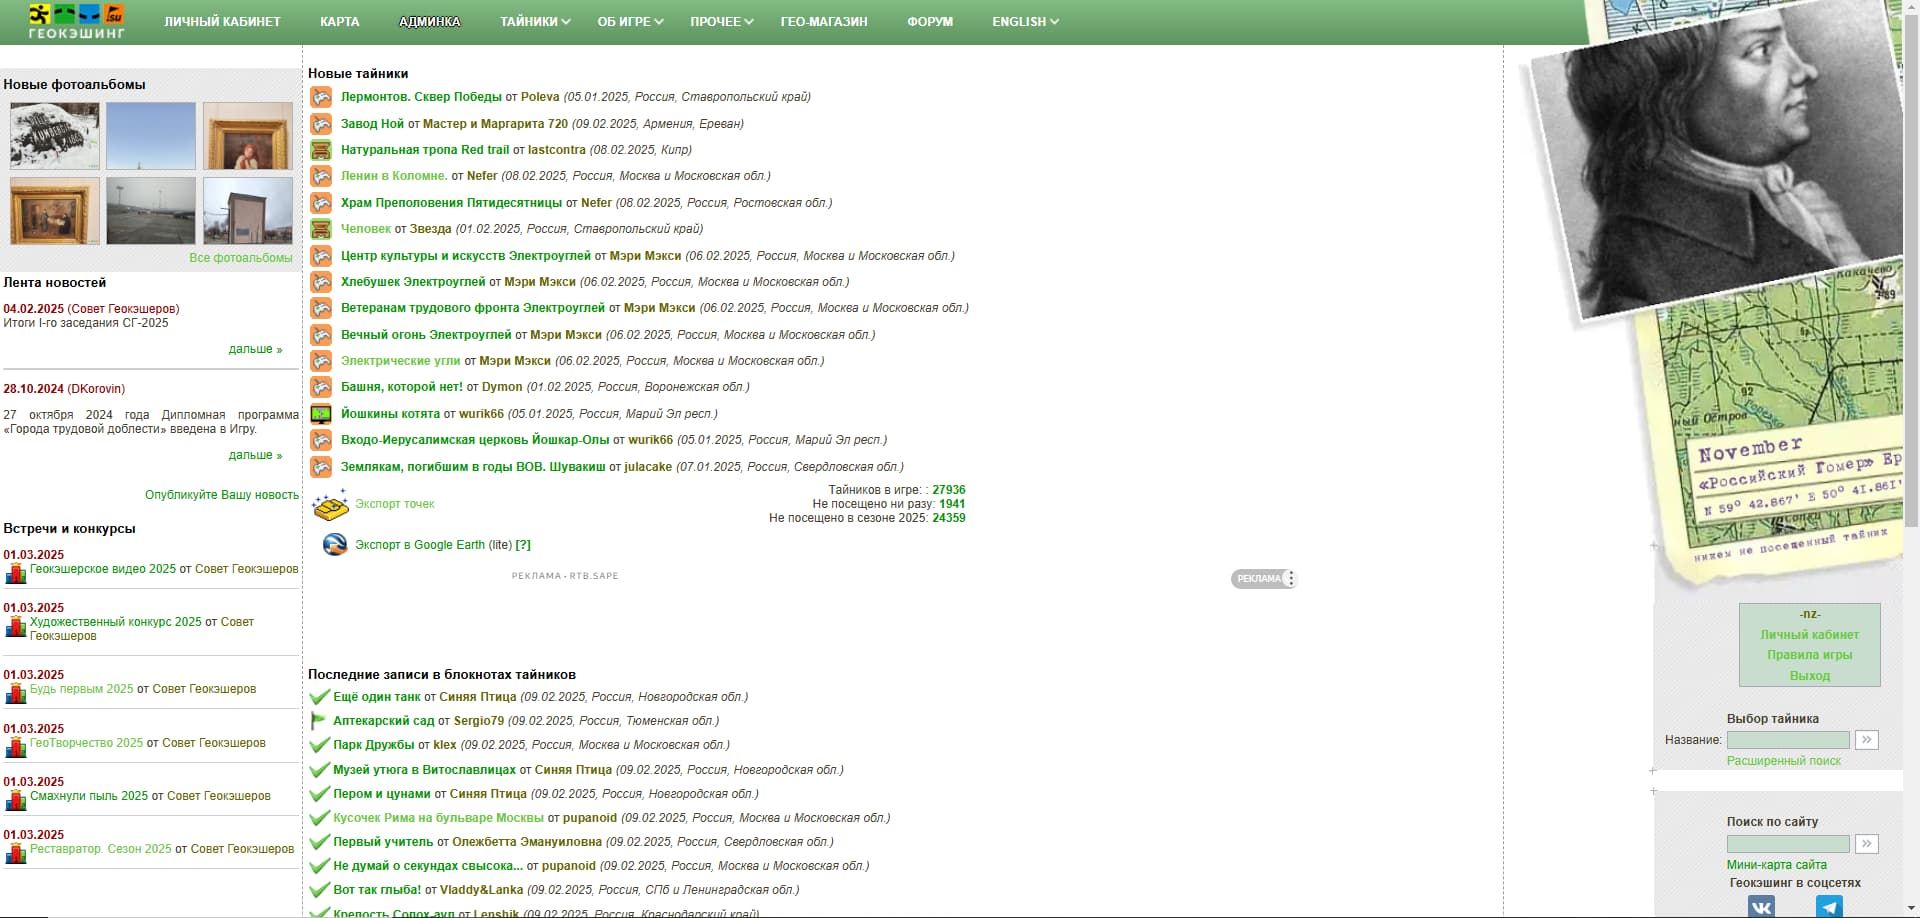Image resolution: width=1920 pixels, height=918 pixels.
Task: Expand the Об игре dropdown menu
Action: point(630,22)
